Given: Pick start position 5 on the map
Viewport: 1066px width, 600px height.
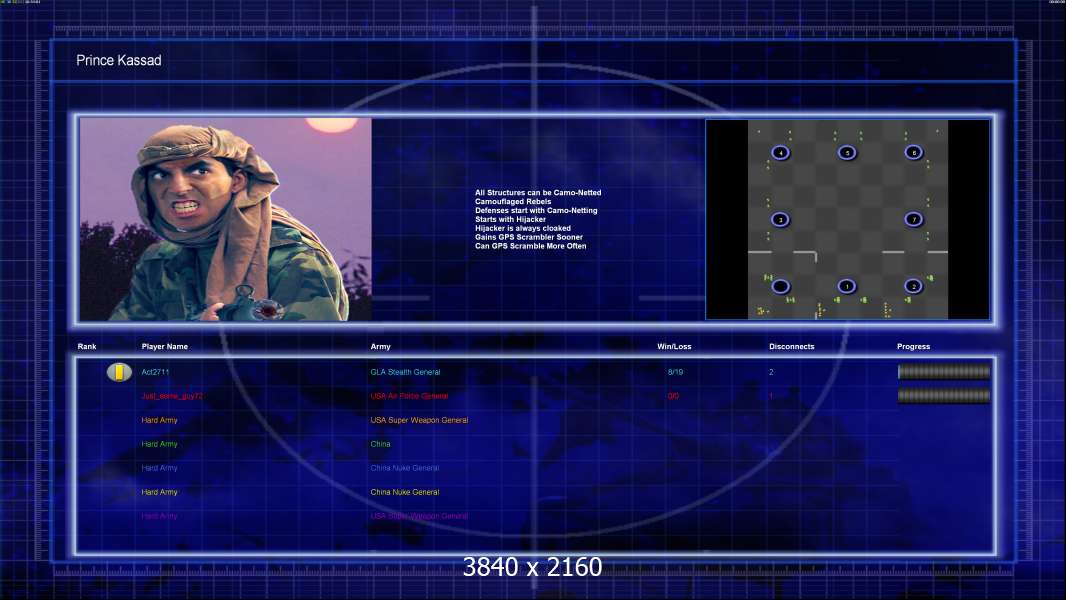Looking at the screenshot, I should [x=847, y=153].
